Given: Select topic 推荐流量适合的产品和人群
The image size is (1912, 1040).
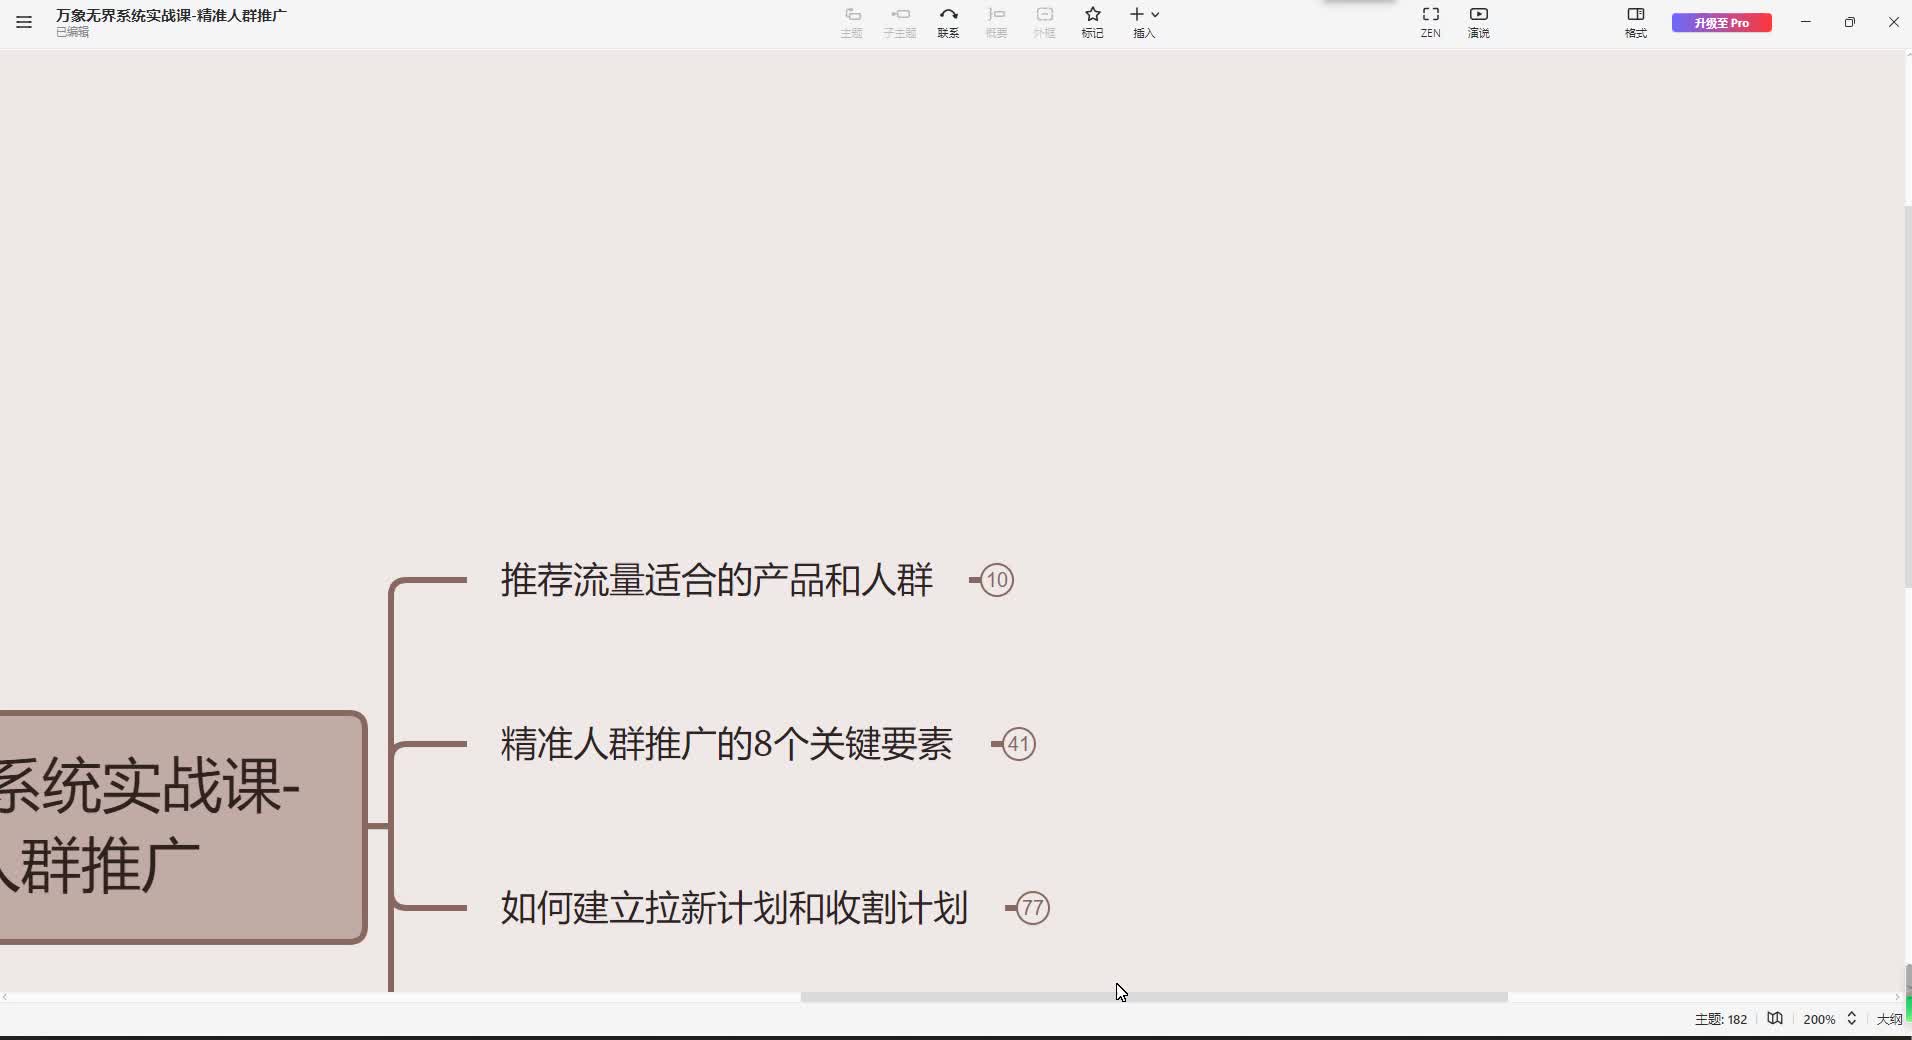Looking at the screenshot, I should point(717,580).
